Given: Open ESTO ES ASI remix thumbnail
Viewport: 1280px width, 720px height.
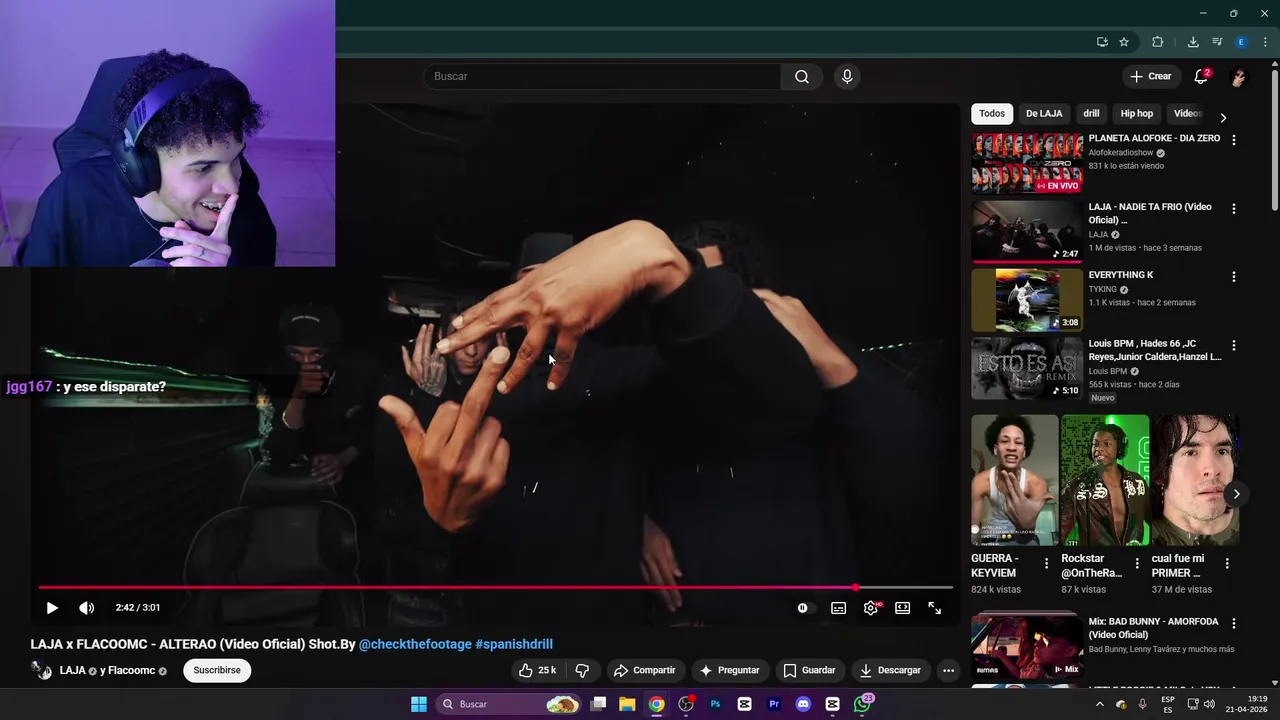Looking at the screenshot, I should point(1027,368).
